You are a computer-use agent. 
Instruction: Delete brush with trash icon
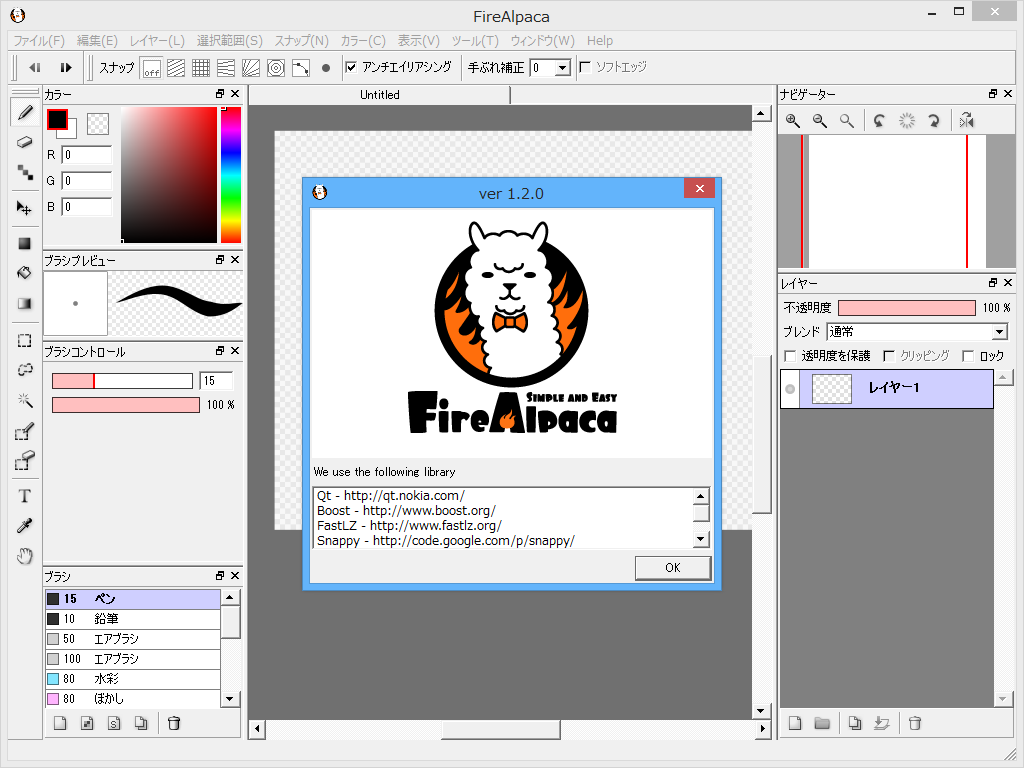click(174, 723)
